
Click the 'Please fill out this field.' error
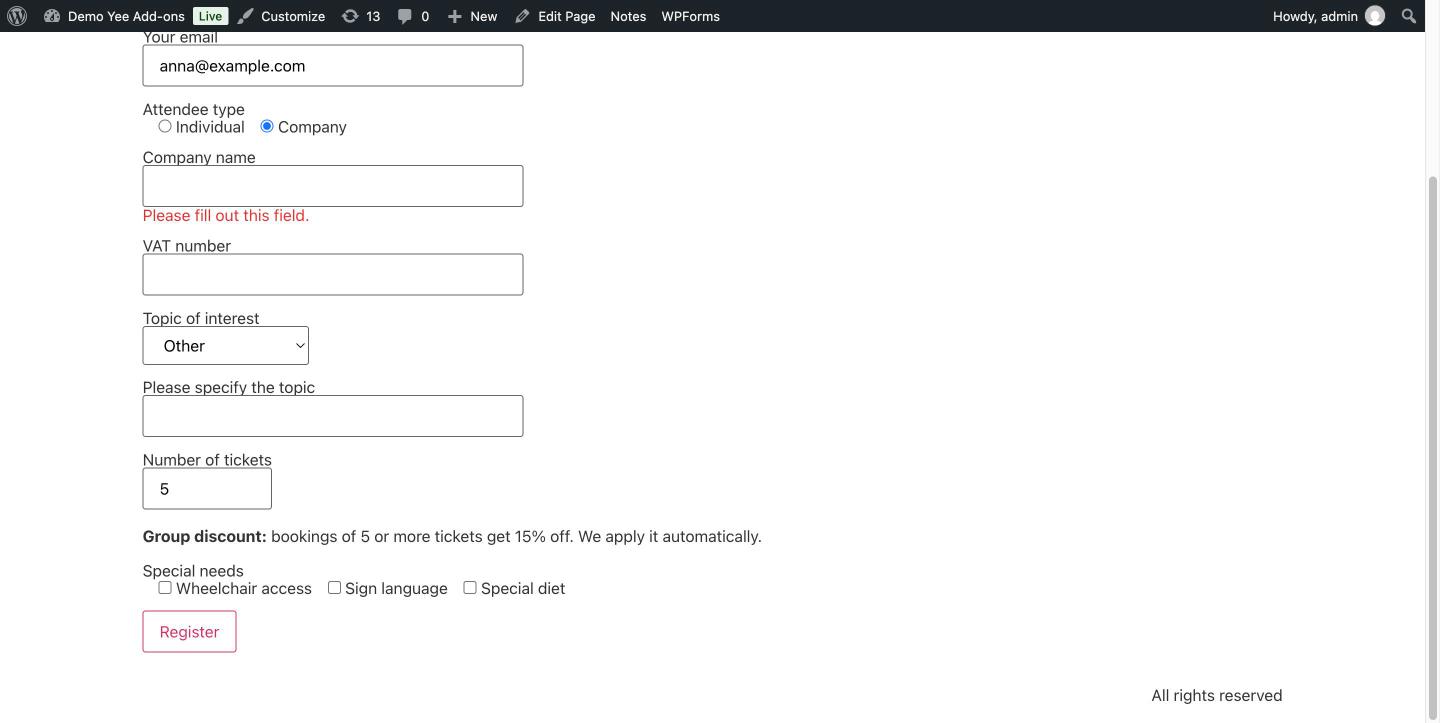[x=226, y=216]
